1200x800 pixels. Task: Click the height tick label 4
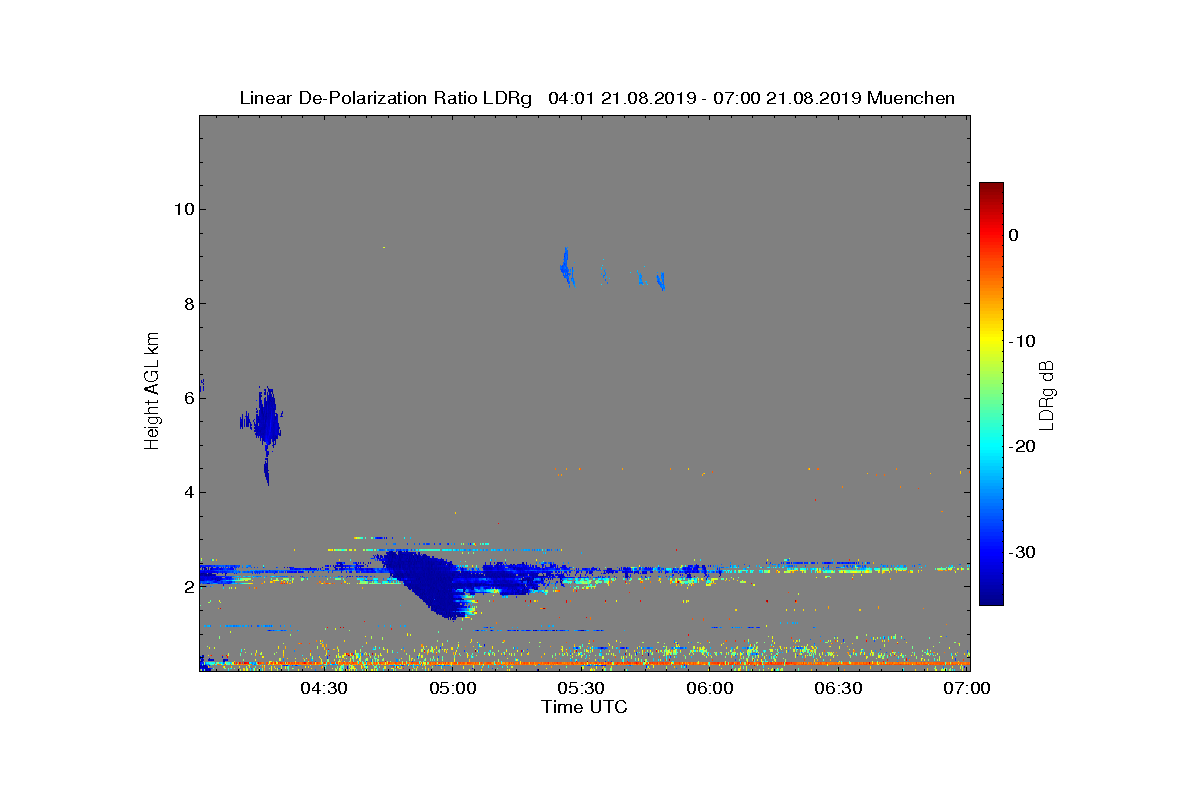click(188, 492)
